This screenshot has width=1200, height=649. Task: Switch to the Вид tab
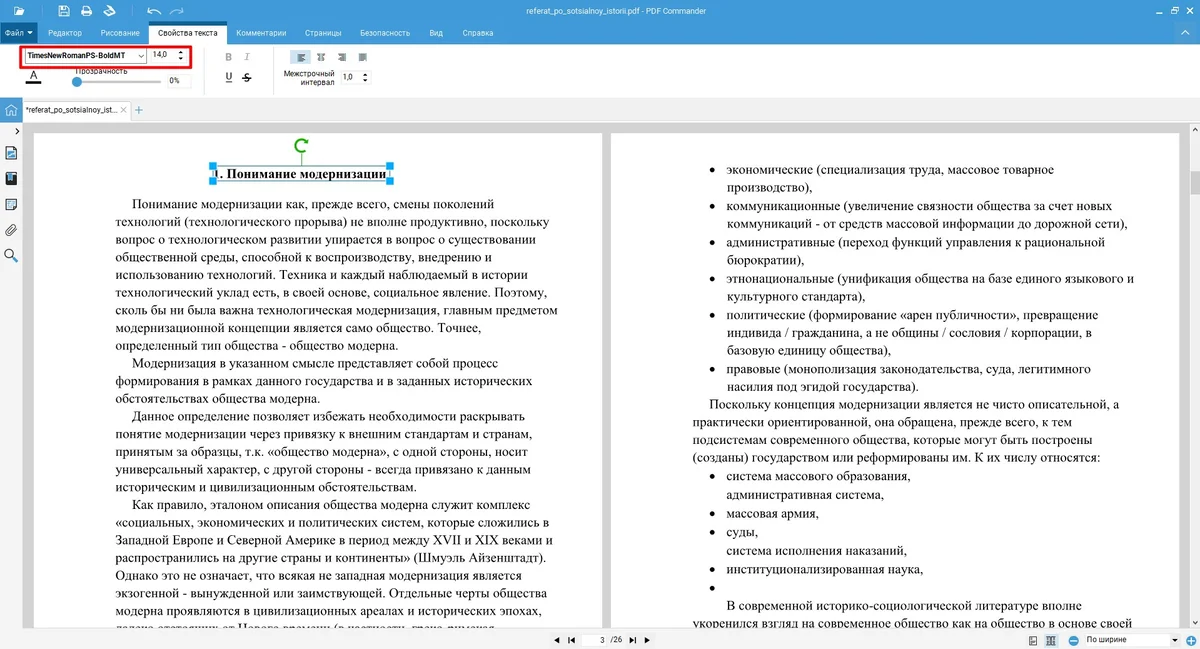click(x=436, y=33)
